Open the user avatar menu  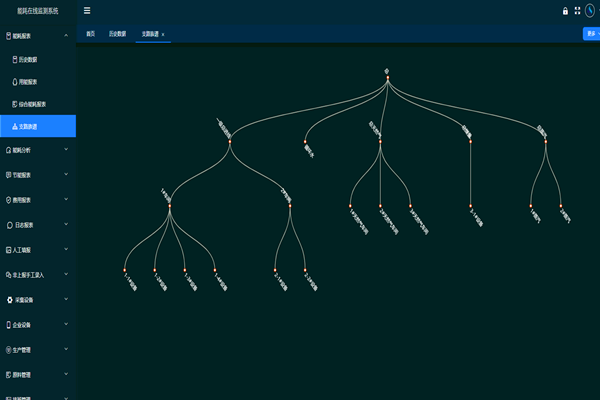(591, 11)
